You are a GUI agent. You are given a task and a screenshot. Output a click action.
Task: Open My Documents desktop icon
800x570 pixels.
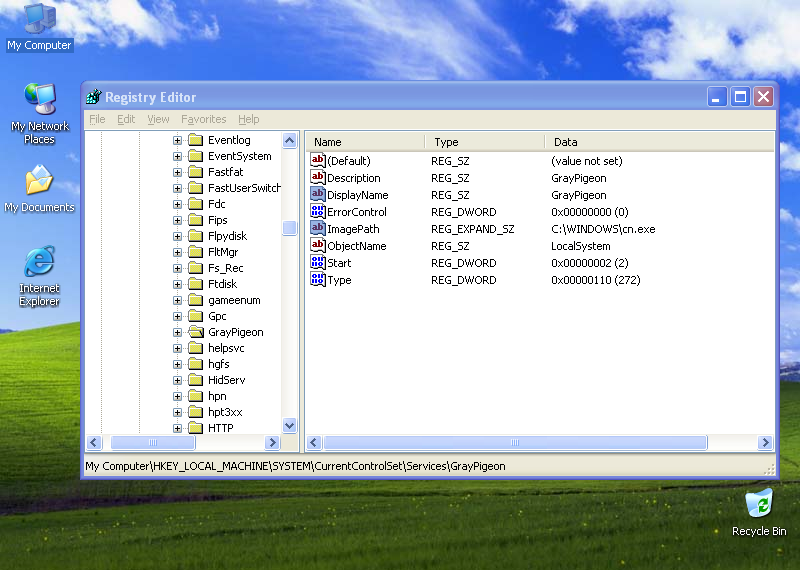[x=40, y=188]
